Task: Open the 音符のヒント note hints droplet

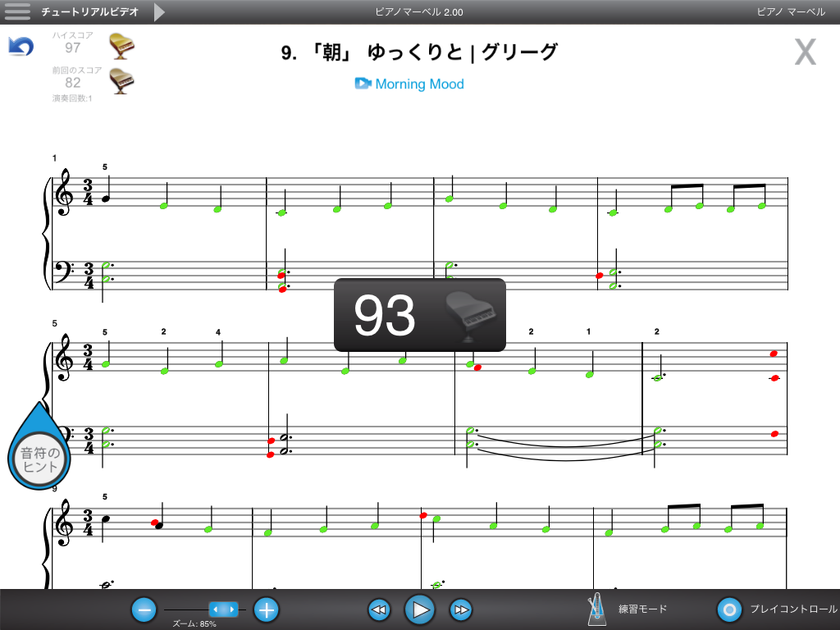Action: click(x=38, y=453)
